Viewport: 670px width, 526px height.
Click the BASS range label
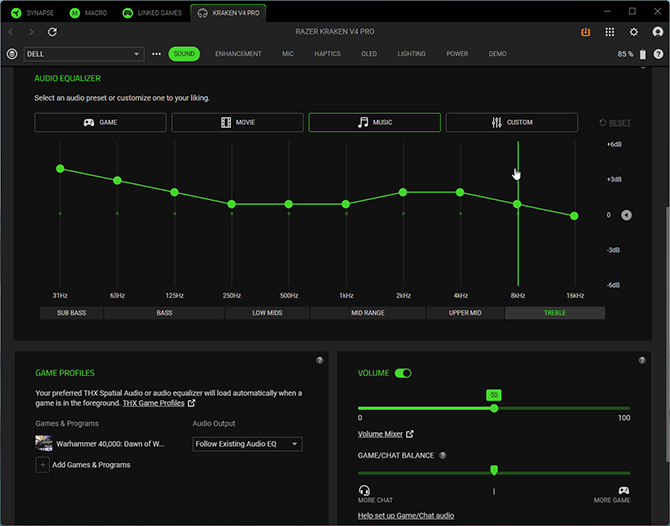[x=164, y=313]
